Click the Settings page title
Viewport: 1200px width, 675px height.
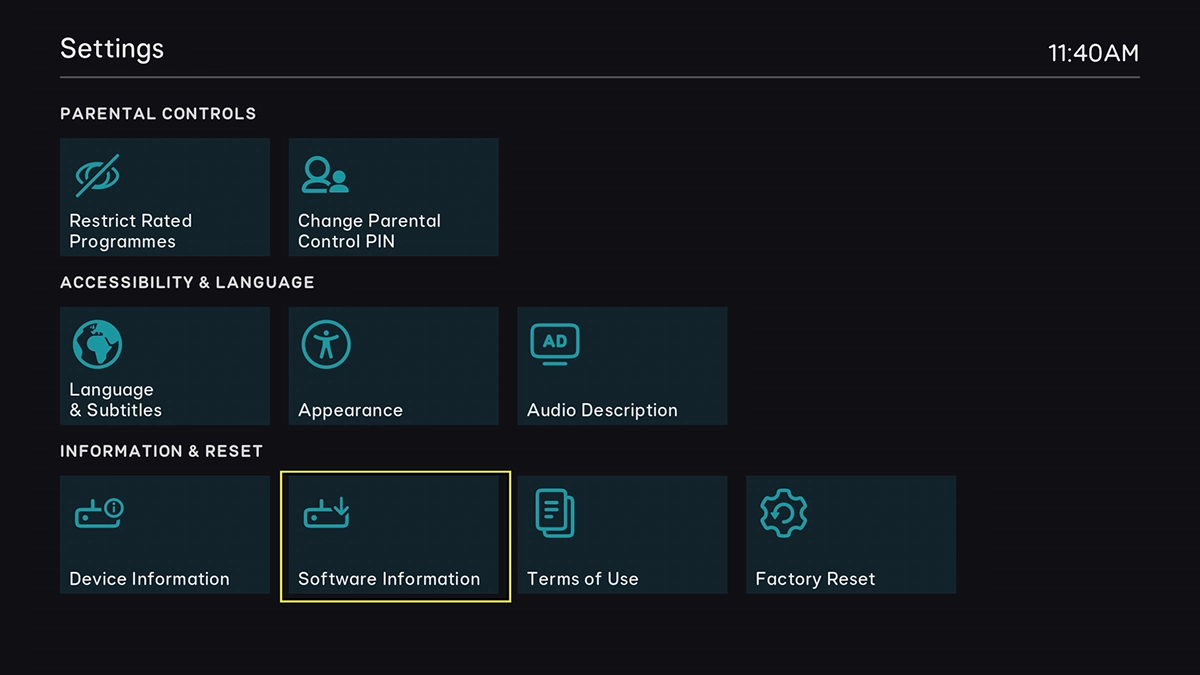pos(111,48)
